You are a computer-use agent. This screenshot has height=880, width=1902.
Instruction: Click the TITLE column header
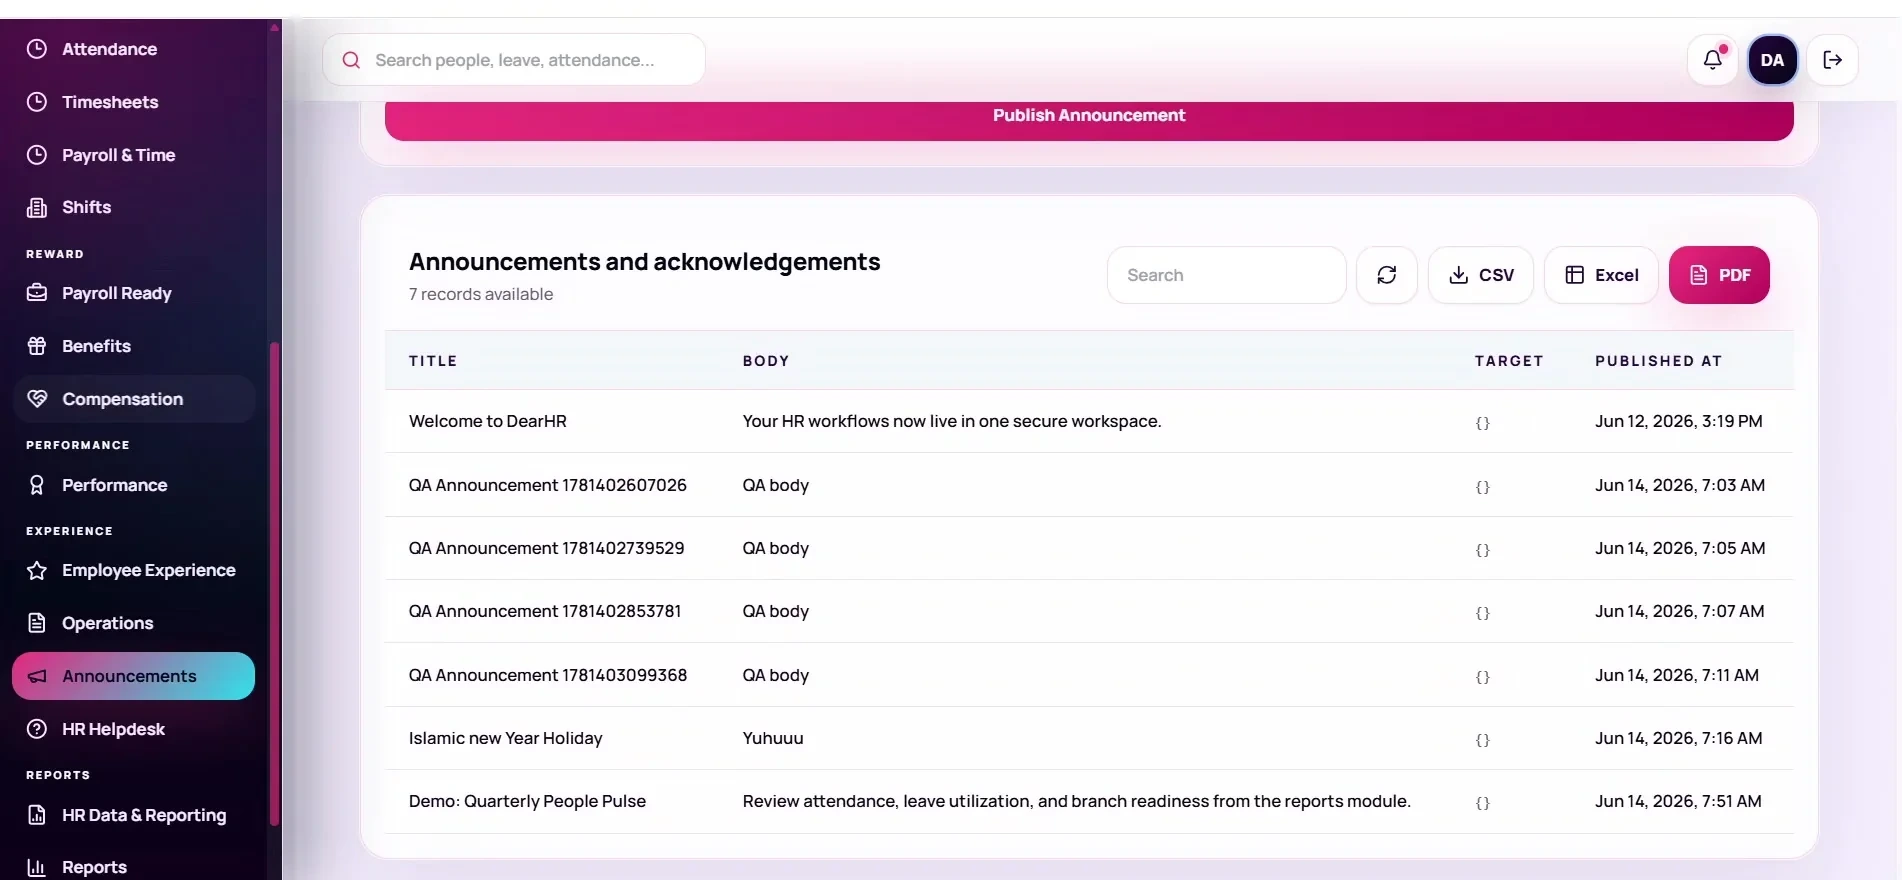click(x=433, y=361)
